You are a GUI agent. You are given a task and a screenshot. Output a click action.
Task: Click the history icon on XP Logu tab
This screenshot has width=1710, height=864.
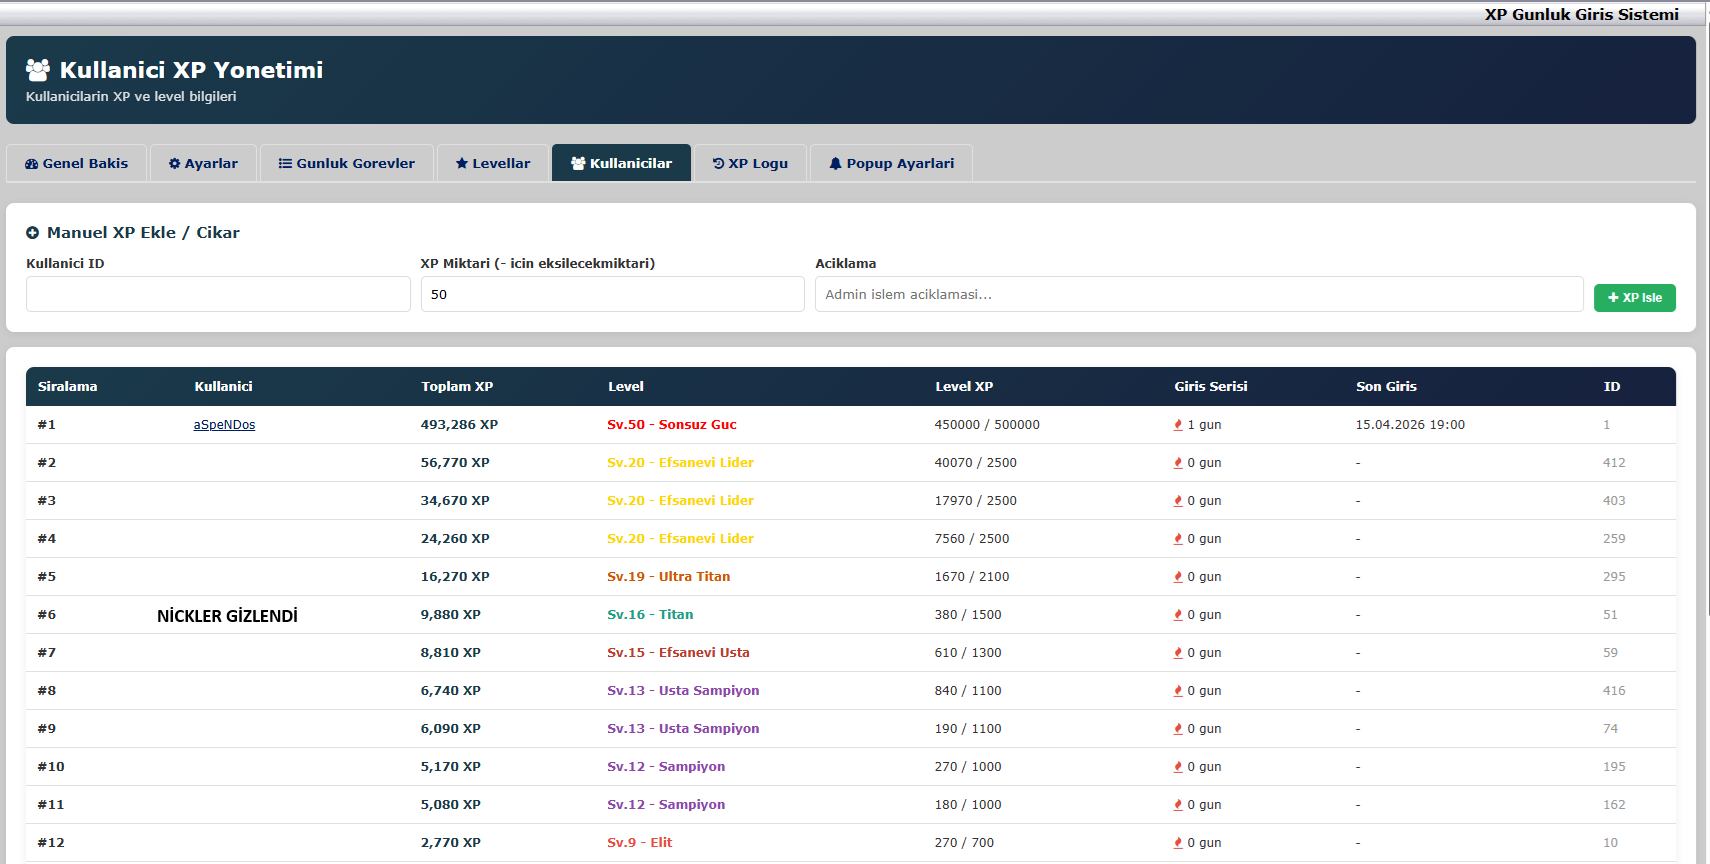(718, 164)
